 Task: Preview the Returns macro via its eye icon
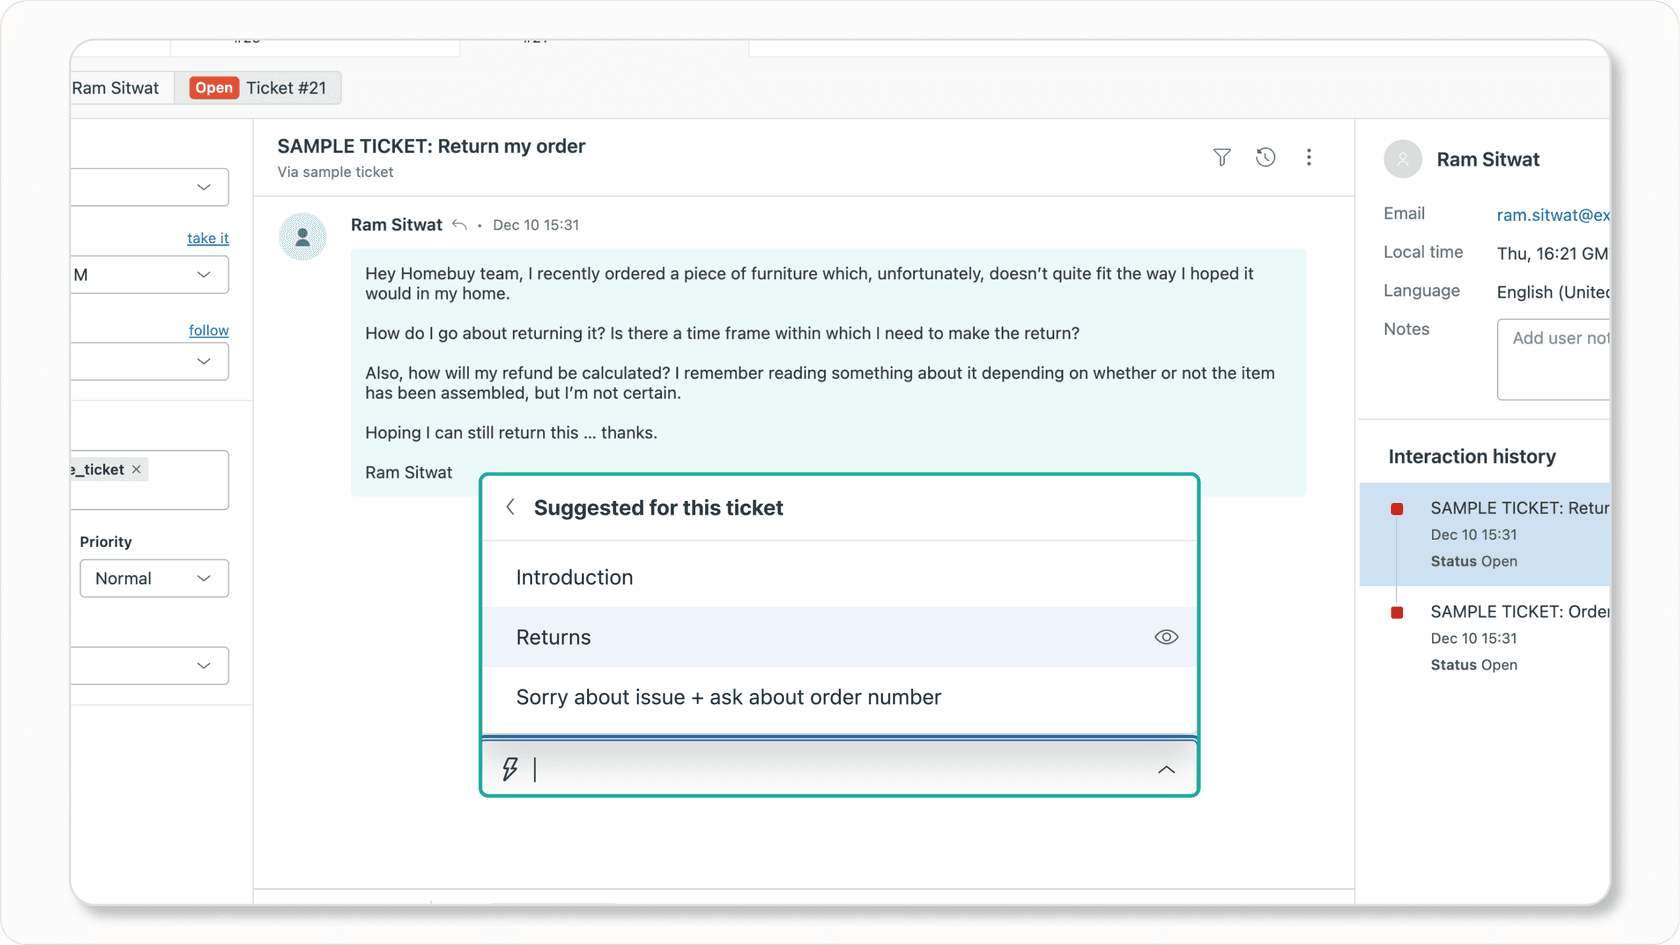pos(1165,637)
